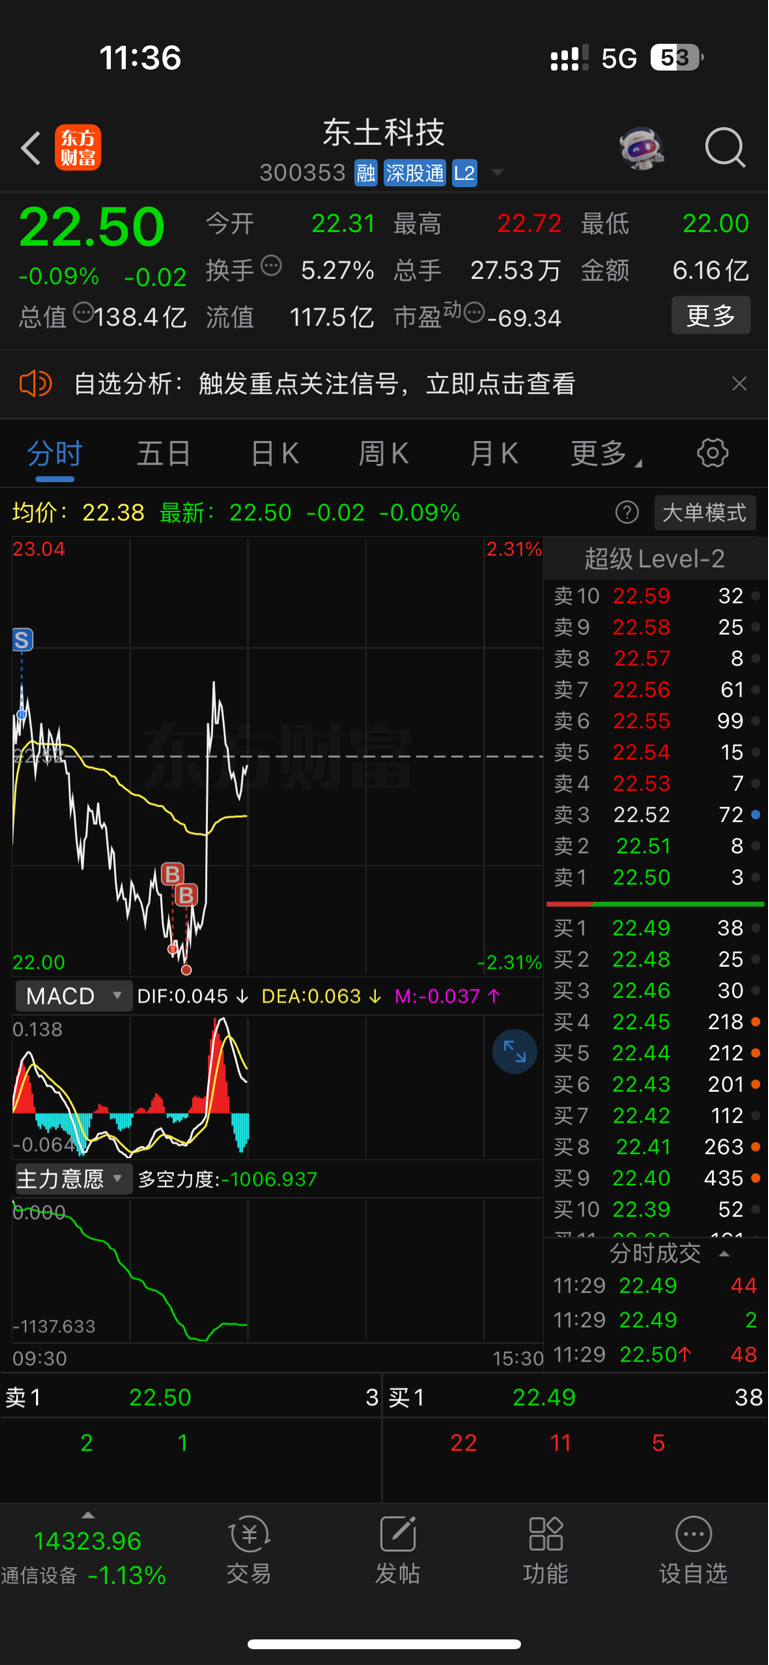Dismiss the 自选分析 notice banner
This screenshot has width=769, height=1665.
739,384
